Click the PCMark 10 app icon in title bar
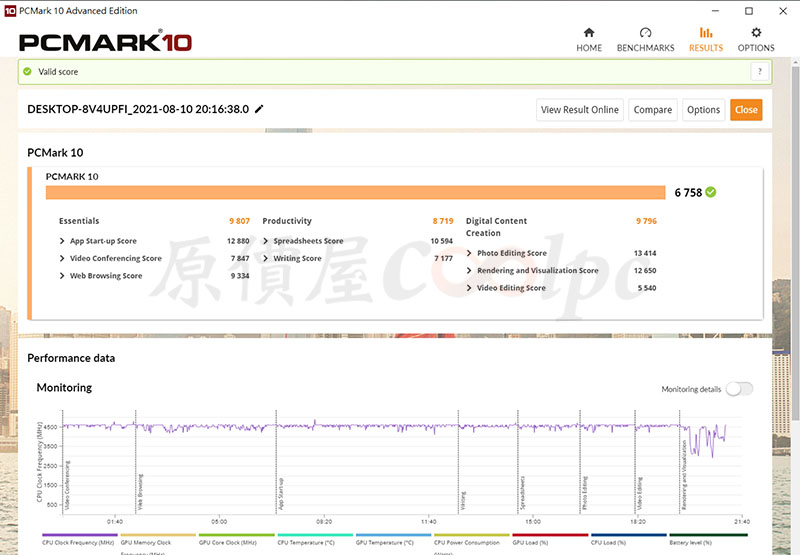Viewport: 800px width, 555px height. click(10, 11)
